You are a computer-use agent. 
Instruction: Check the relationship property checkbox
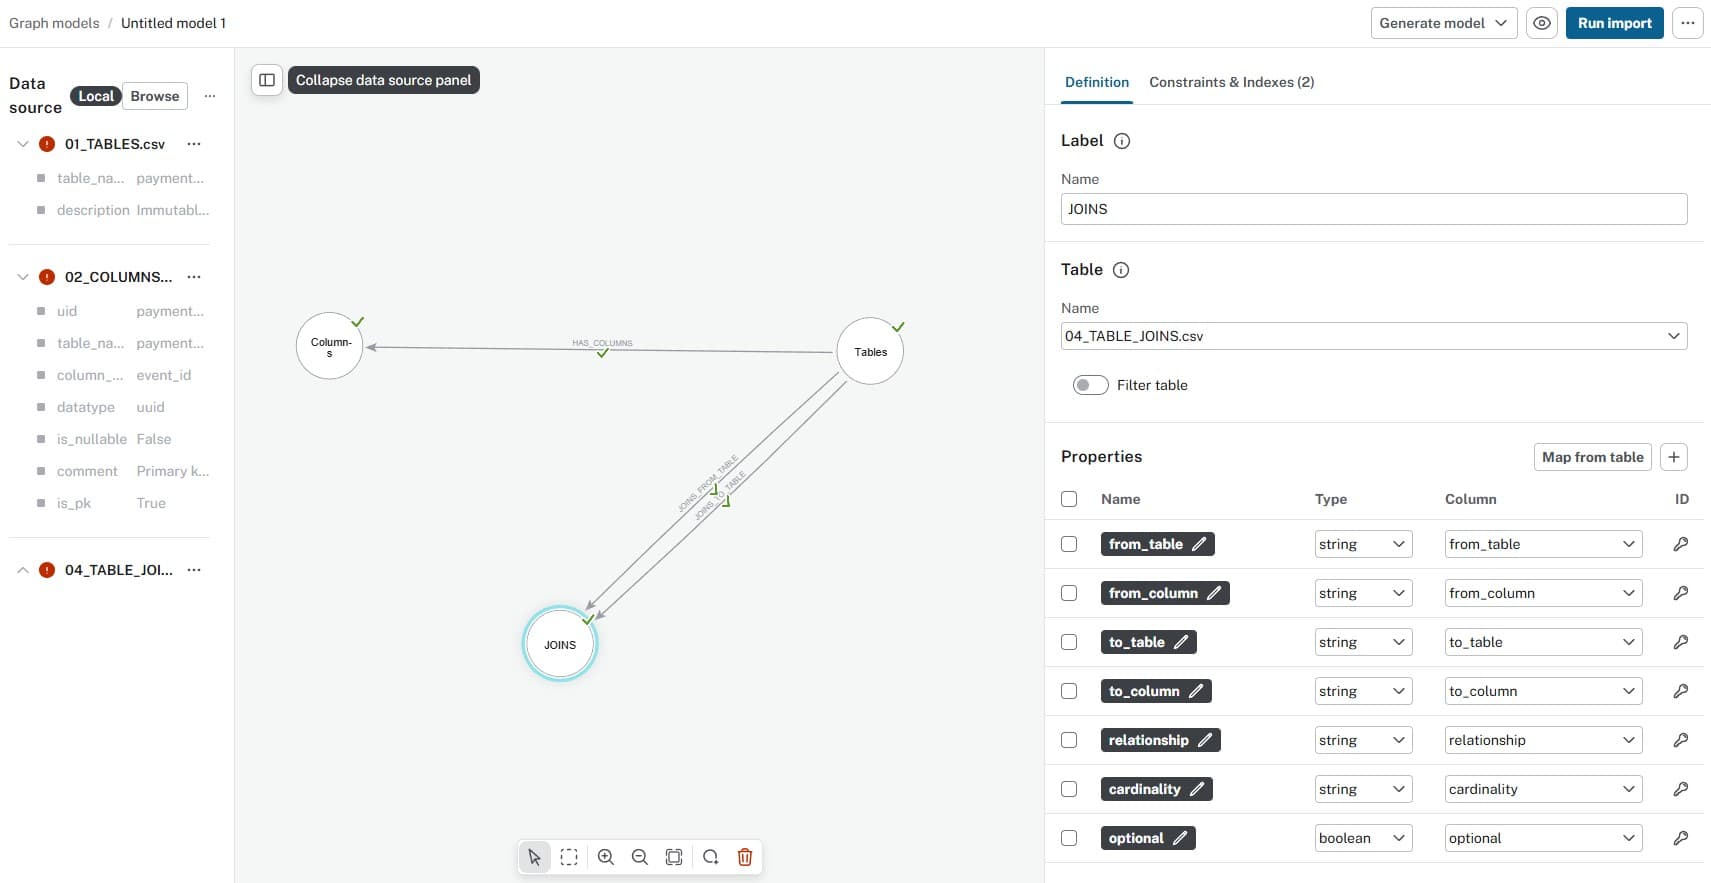(1069, 740)
